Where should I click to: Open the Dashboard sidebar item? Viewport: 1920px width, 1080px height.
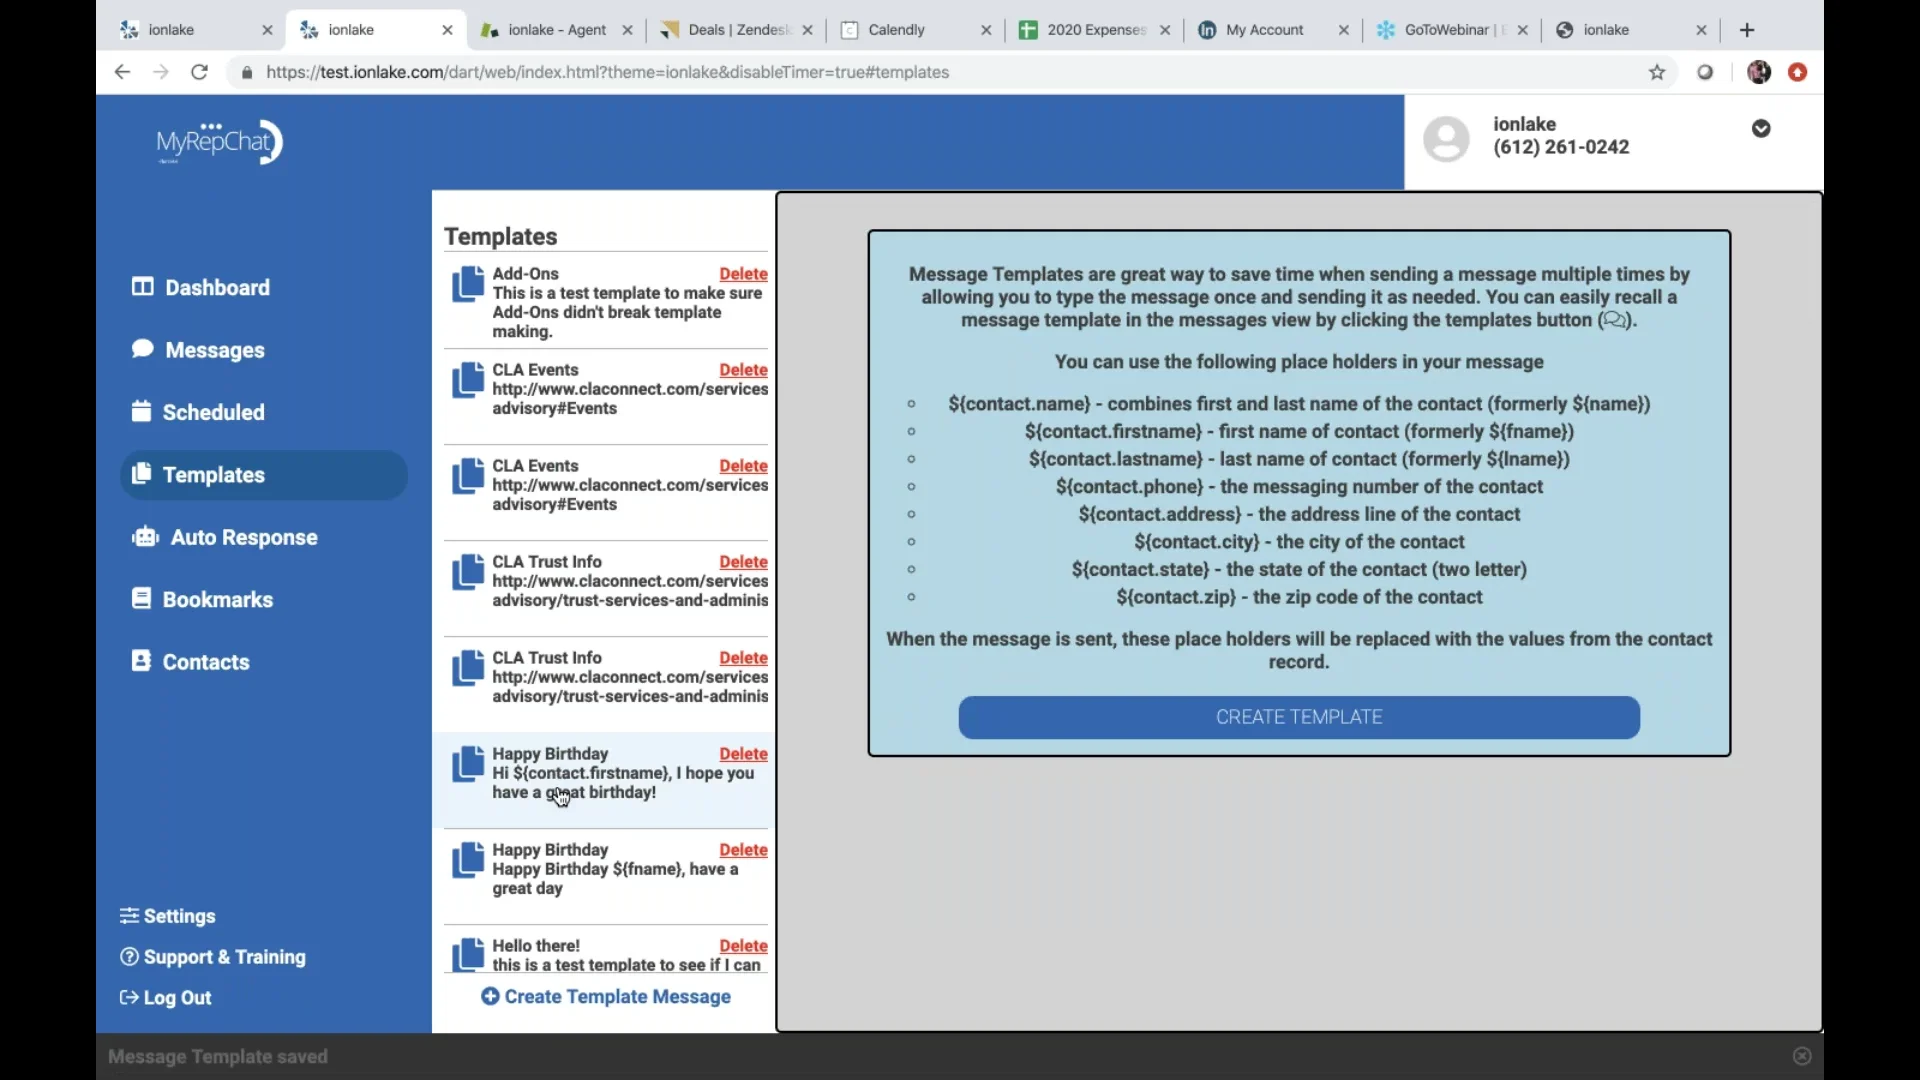point(200,288)
